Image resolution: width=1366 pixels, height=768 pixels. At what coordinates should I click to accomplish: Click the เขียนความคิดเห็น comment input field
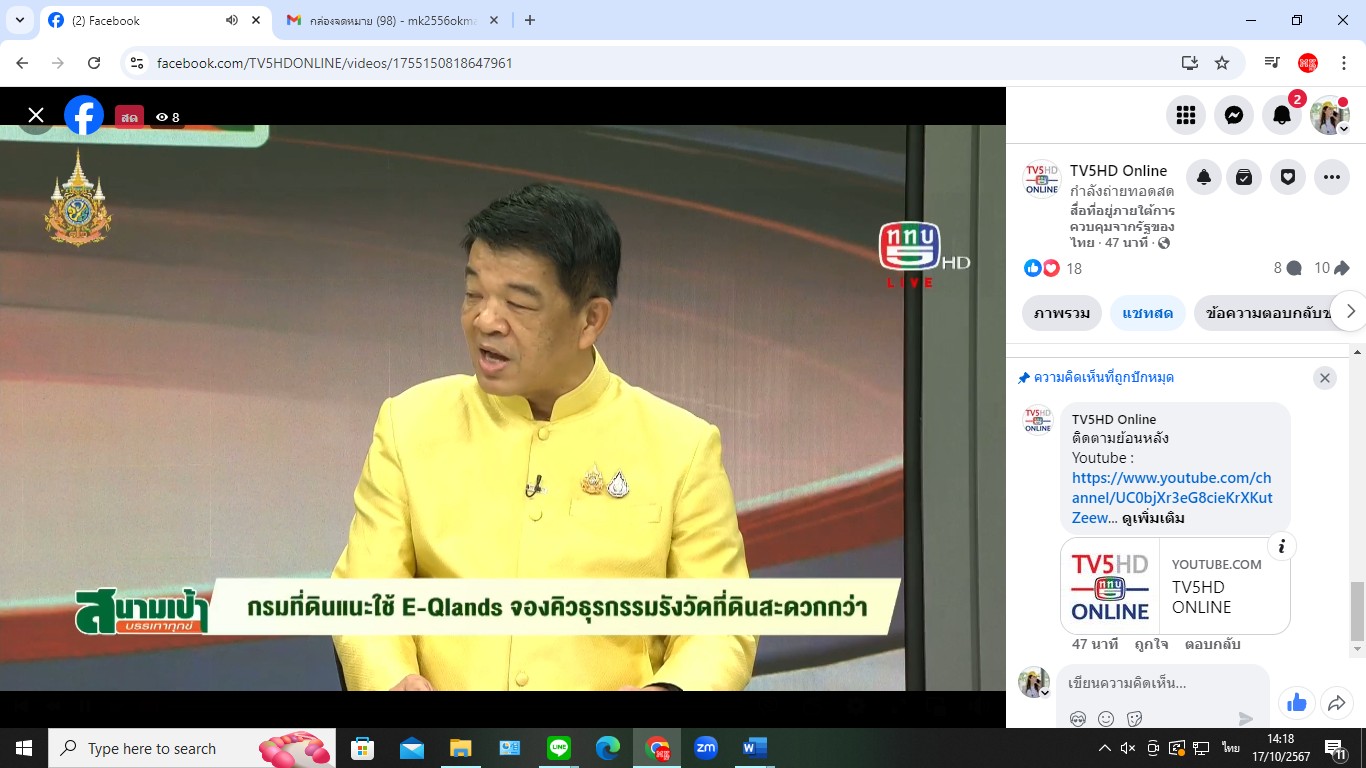pos(1150,683)
